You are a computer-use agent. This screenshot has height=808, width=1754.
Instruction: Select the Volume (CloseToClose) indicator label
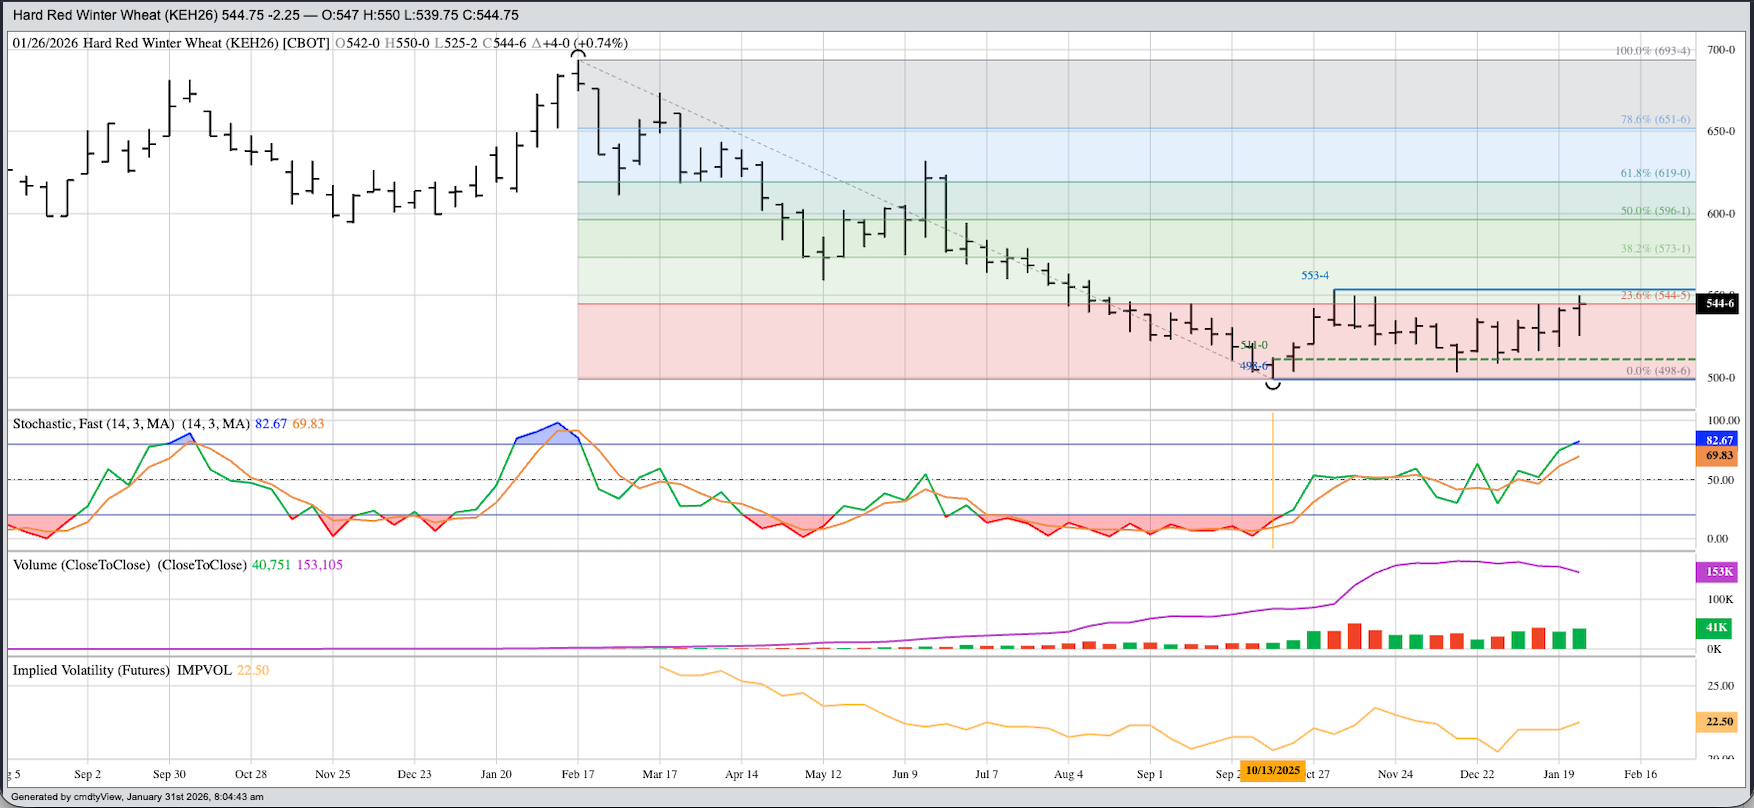[129, 565]
